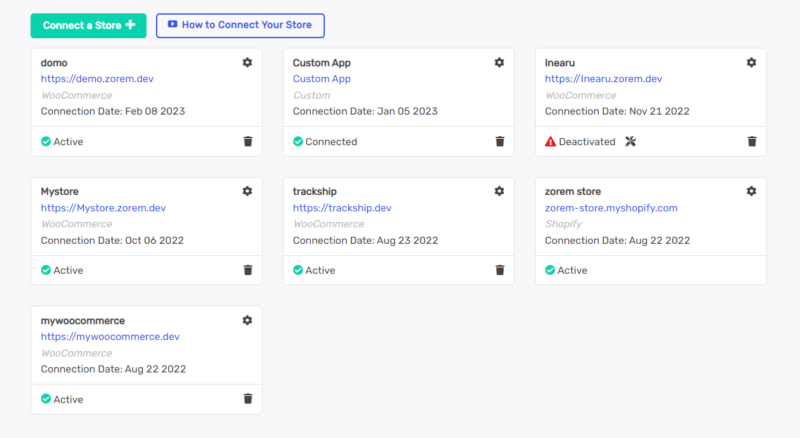Viewport: 800px width, 438px height.
Task: Open zorem-store.myshopify.com link
Action: (611, 208)
